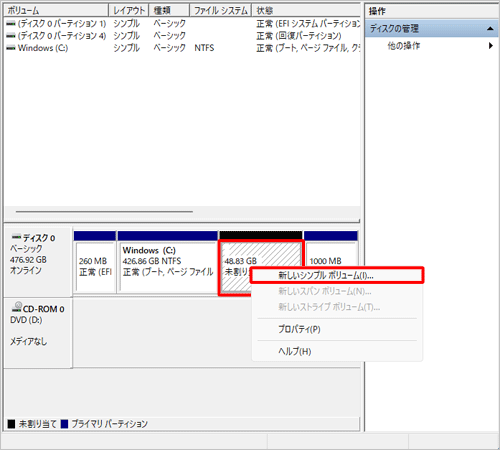Click the horizontal scrollbar under volume list

tap(104, 211)
